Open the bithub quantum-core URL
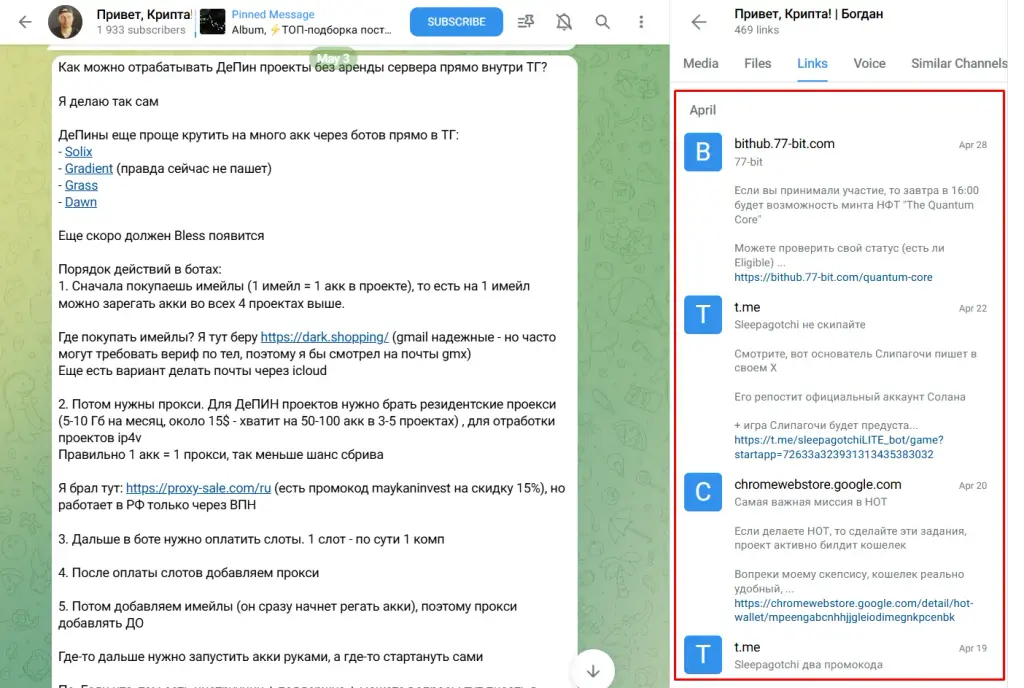This screenshot has width=1024, height=688. tap(833, 277)
